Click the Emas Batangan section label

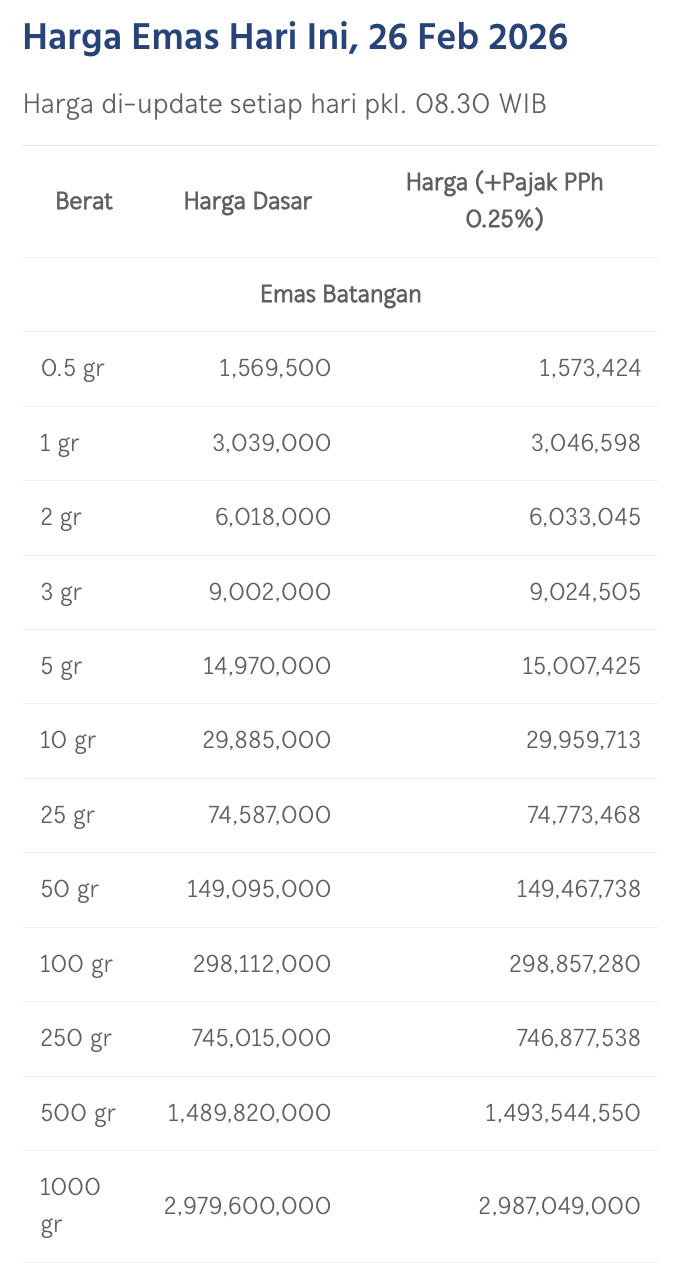(340, 294)
